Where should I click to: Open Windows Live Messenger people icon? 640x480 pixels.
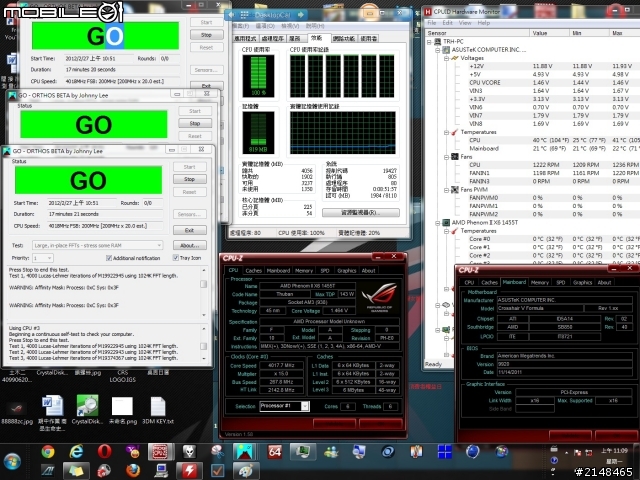tap(331, 452)
